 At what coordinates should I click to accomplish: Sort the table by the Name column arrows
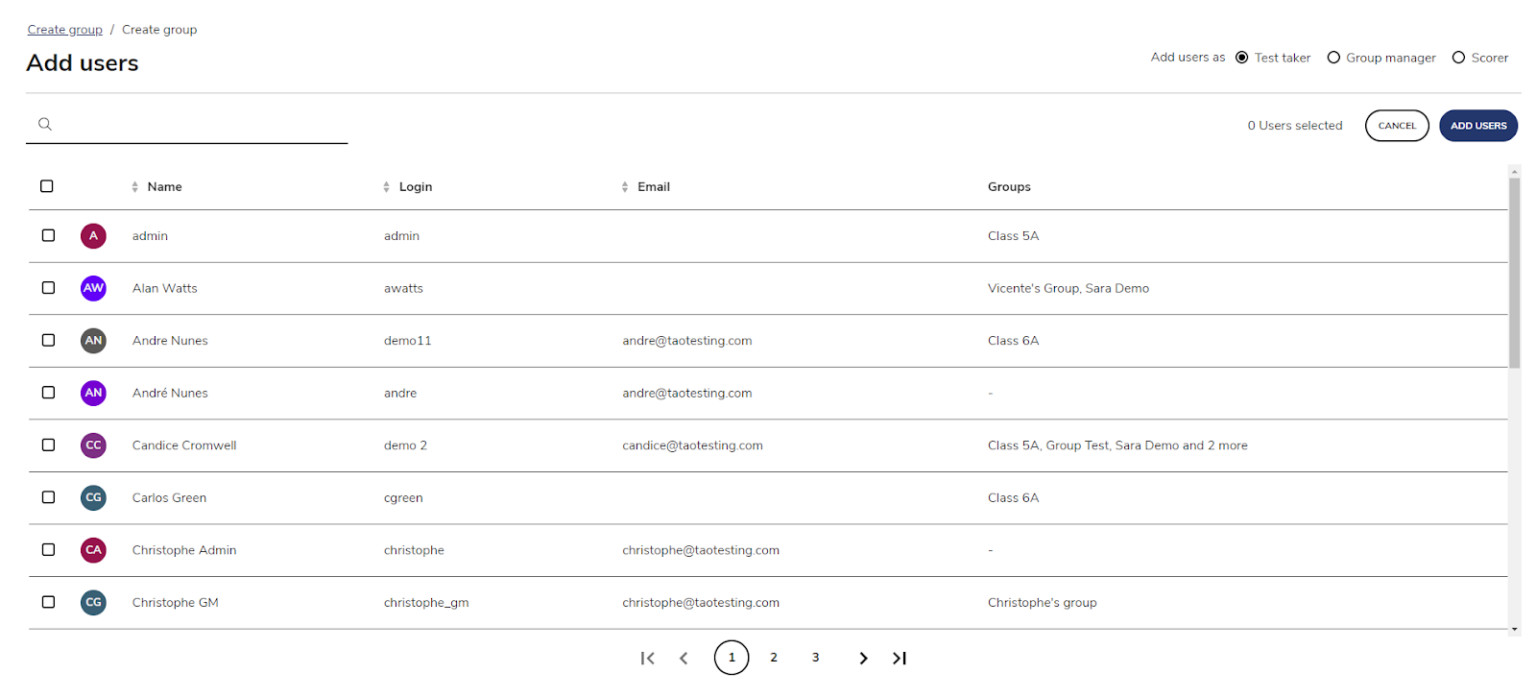pos(136,186)
